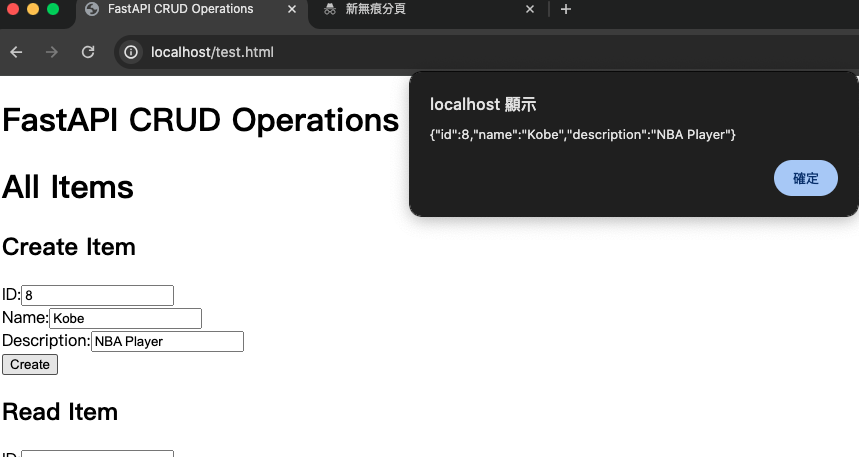859x457 pixels.
Task: Click the JSON message text in alert
Action: click(583, 135)
